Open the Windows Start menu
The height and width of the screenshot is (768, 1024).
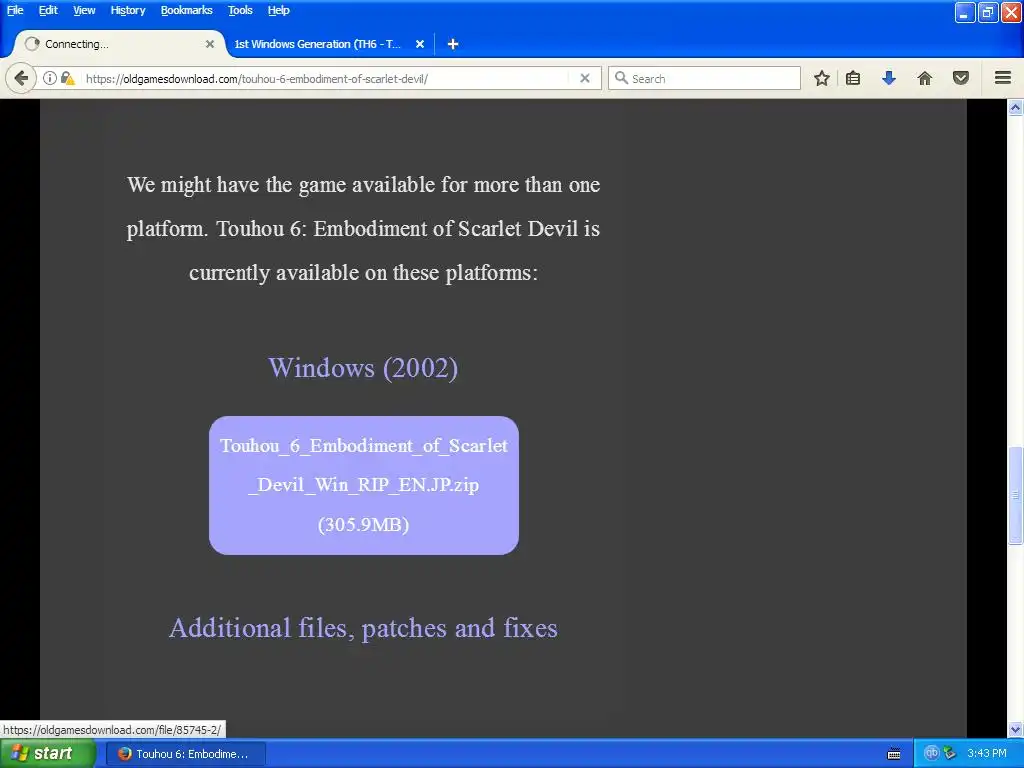click(x=46, y=754)
